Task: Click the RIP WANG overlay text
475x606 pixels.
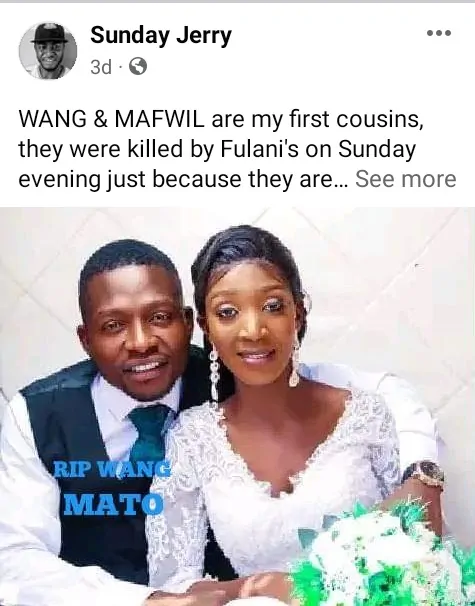Action: tap(112, 470)
